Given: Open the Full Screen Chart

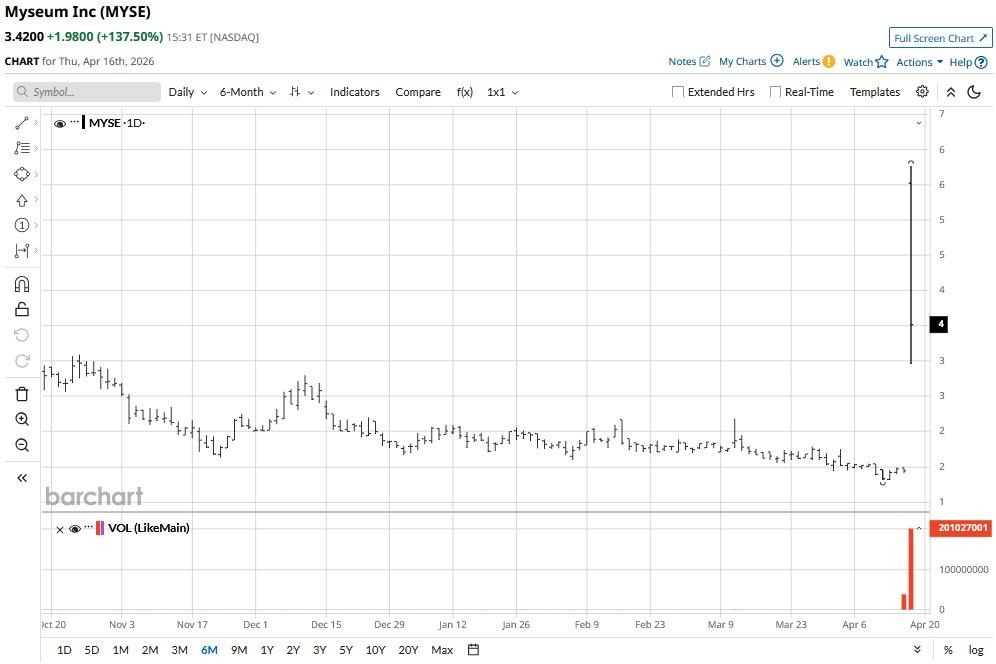Looking at the screenshot, I should point(940,38).
